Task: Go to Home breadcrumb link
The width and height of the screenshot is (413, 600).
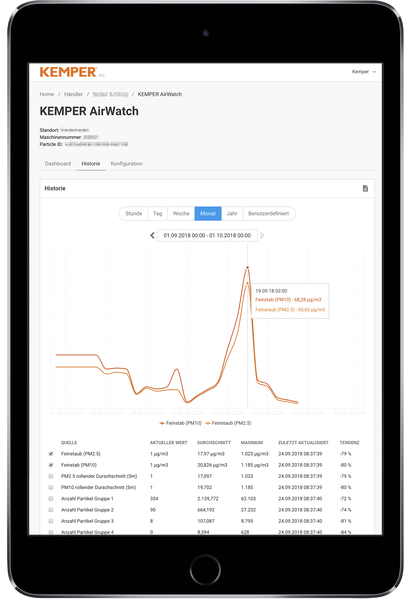Action: pos(47,94)
